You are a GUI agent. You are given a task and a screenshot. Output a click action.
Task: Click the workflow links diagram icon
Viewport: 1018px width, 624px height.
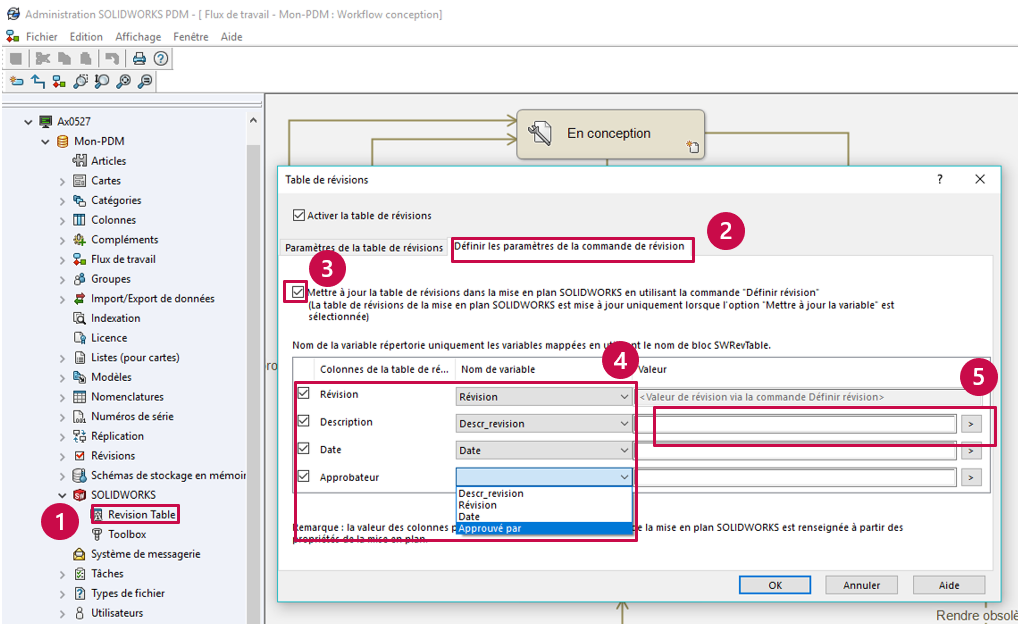59,81
